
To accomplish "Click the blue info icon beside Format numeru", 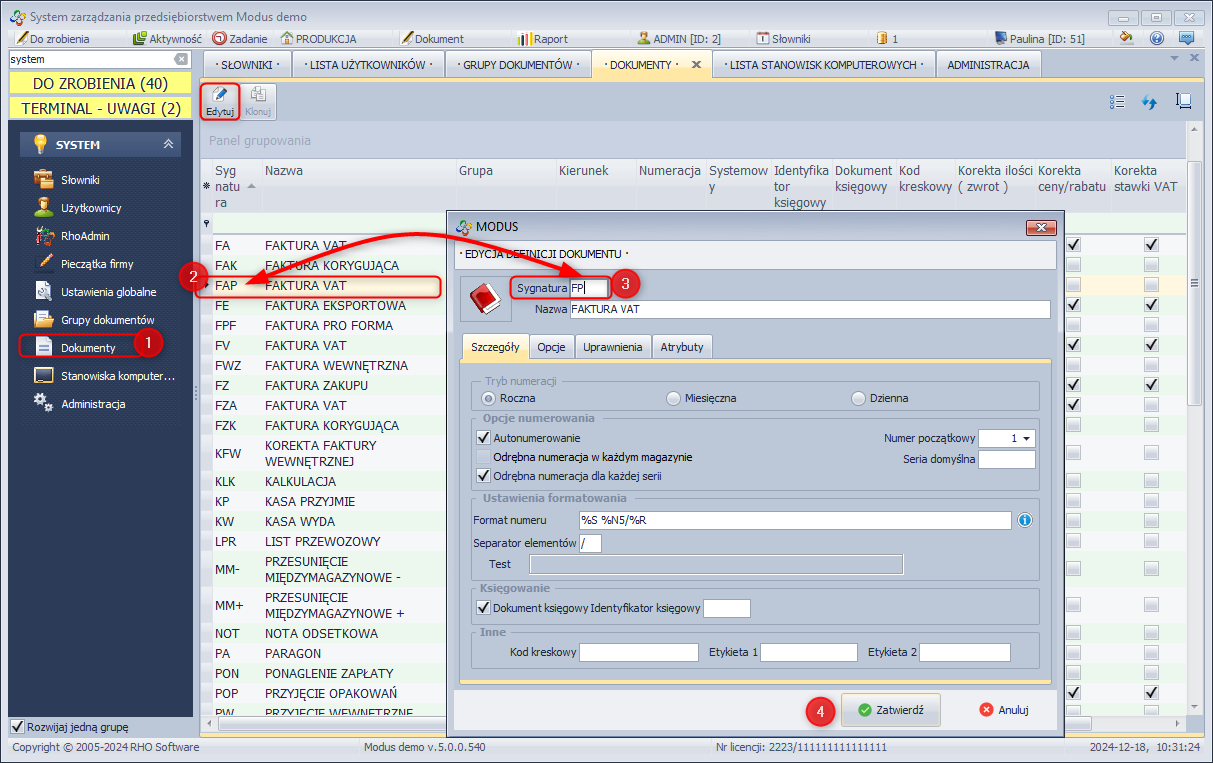I will [1025, 520].
